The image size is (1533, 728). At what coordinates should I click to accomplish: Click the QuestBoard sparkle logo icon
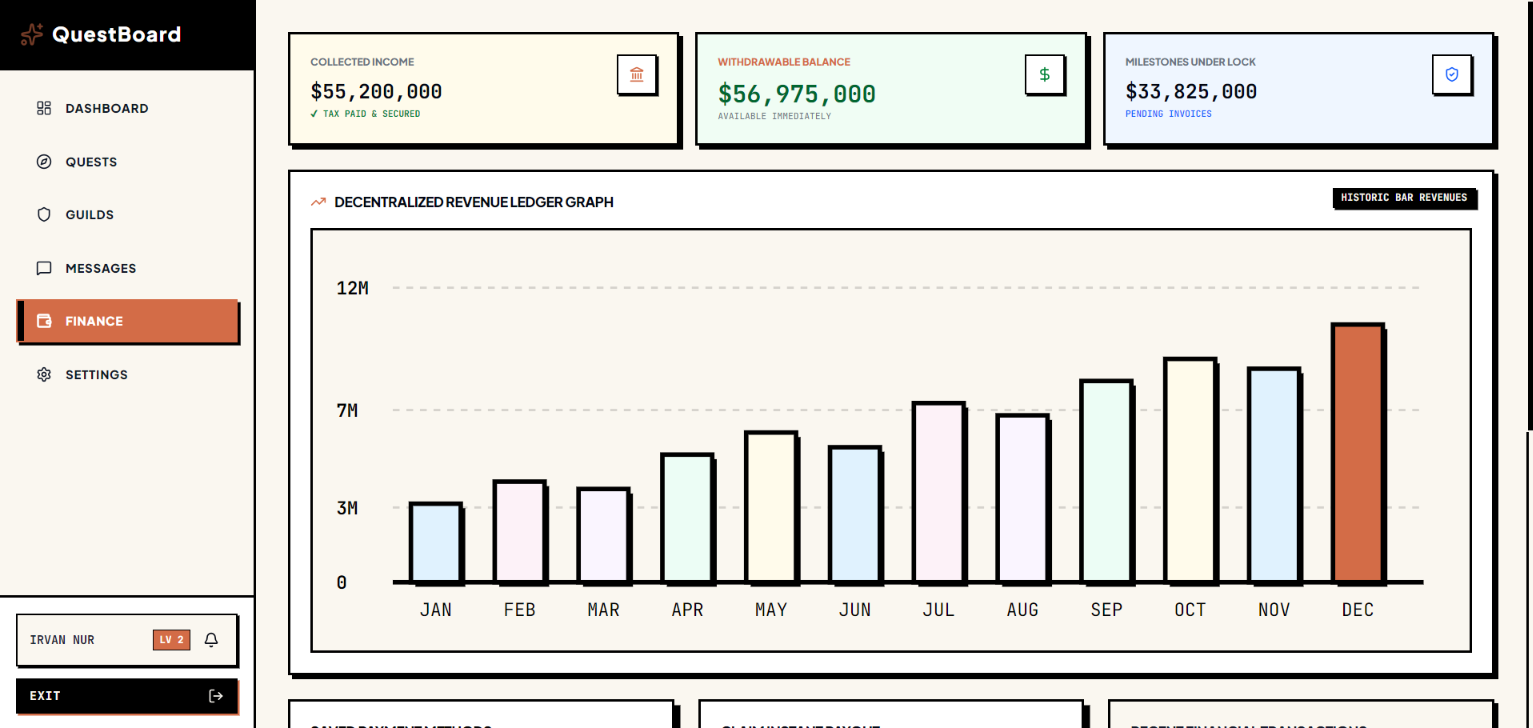click(x=32, y=35)
